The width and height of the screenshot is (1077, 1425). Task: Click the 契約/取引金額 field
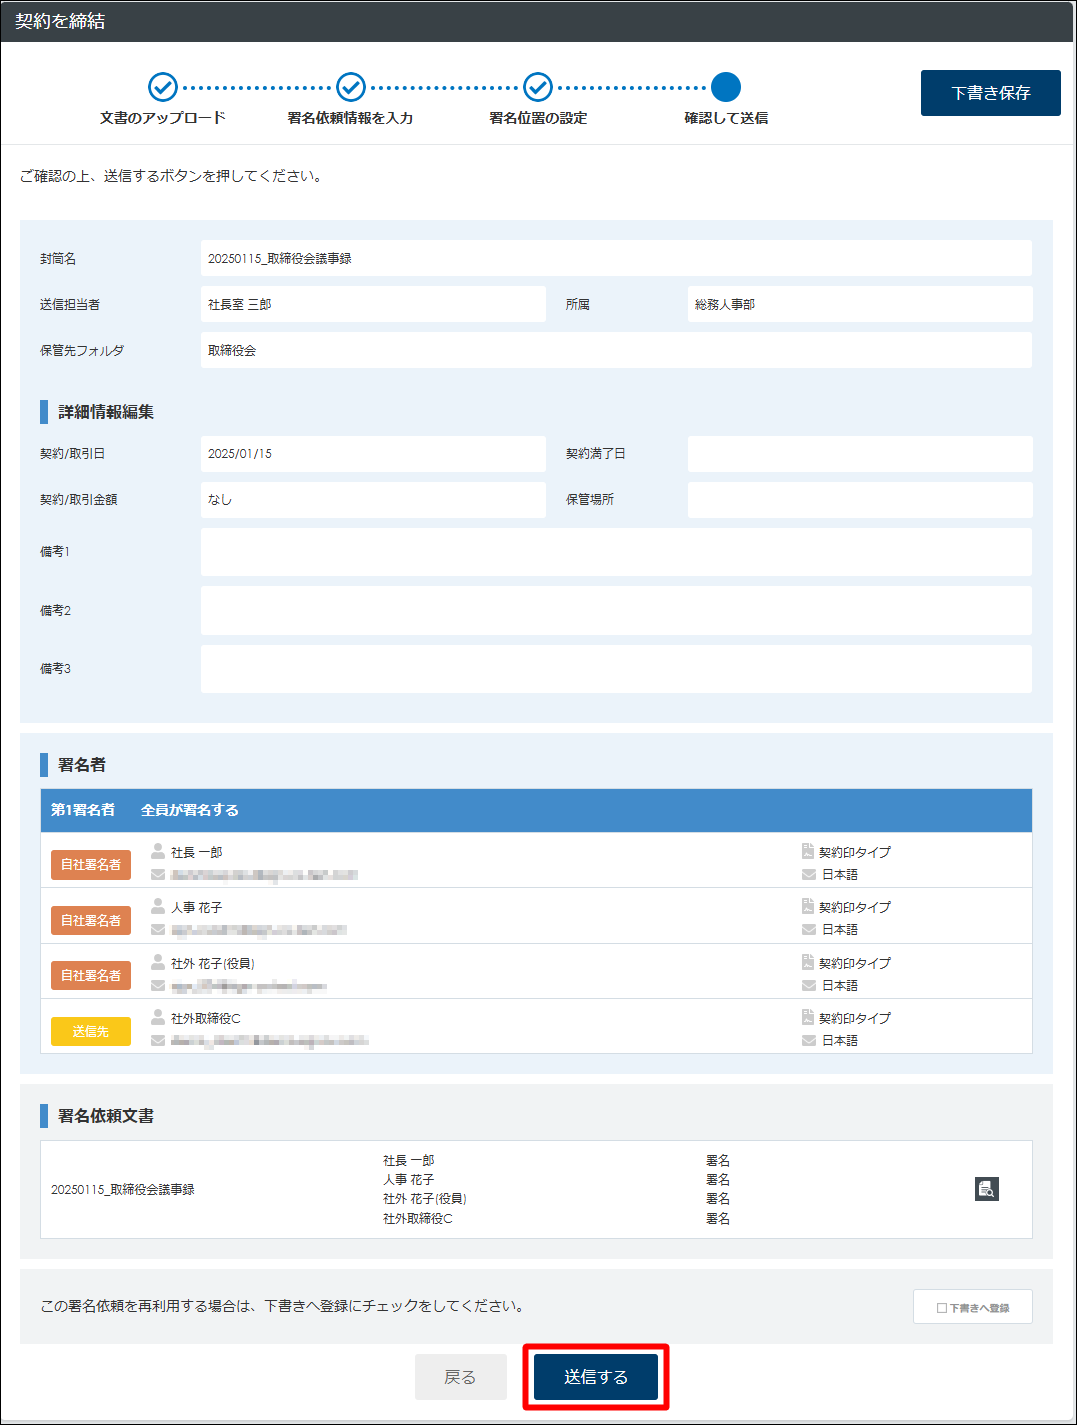[373, 499]
